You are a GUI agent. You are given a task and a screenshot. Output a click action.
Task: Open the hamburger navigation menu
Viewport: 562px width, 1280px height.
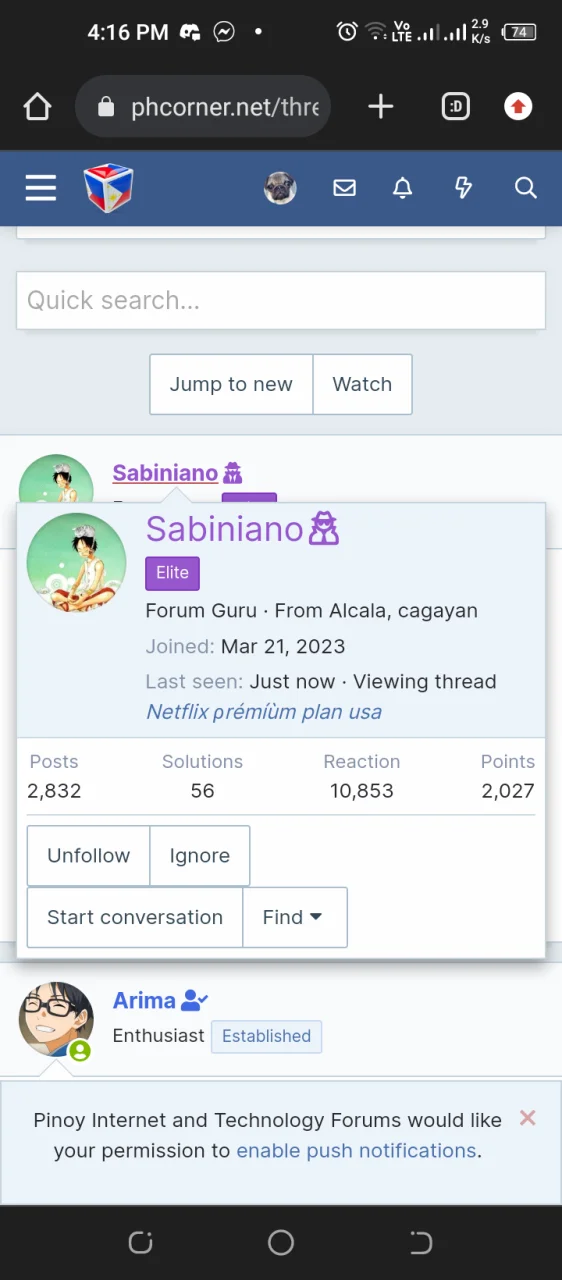(x=40, y=188)
